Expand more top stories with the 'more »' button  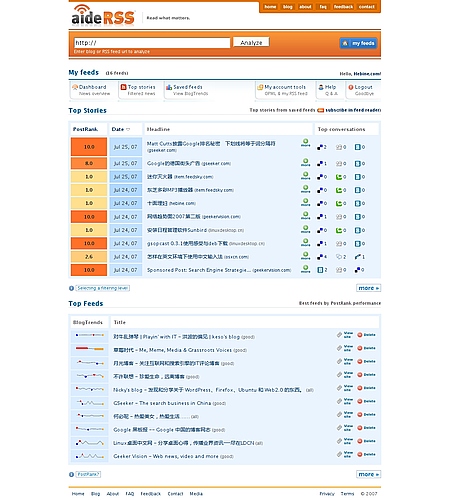(x=368, y=288)
